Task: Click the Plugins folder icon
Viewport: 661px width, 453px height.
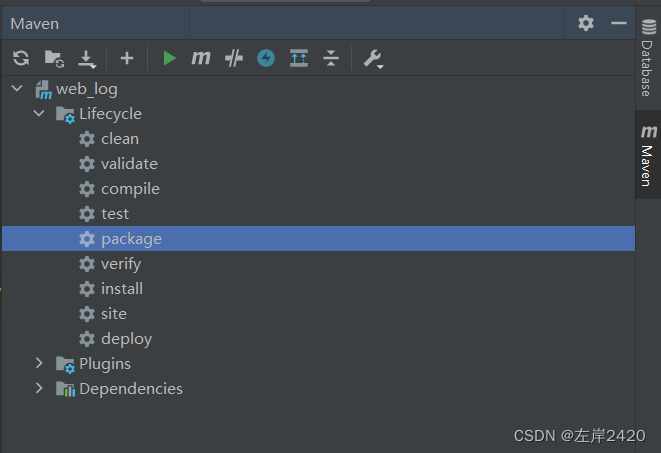Action: (65, 365)
